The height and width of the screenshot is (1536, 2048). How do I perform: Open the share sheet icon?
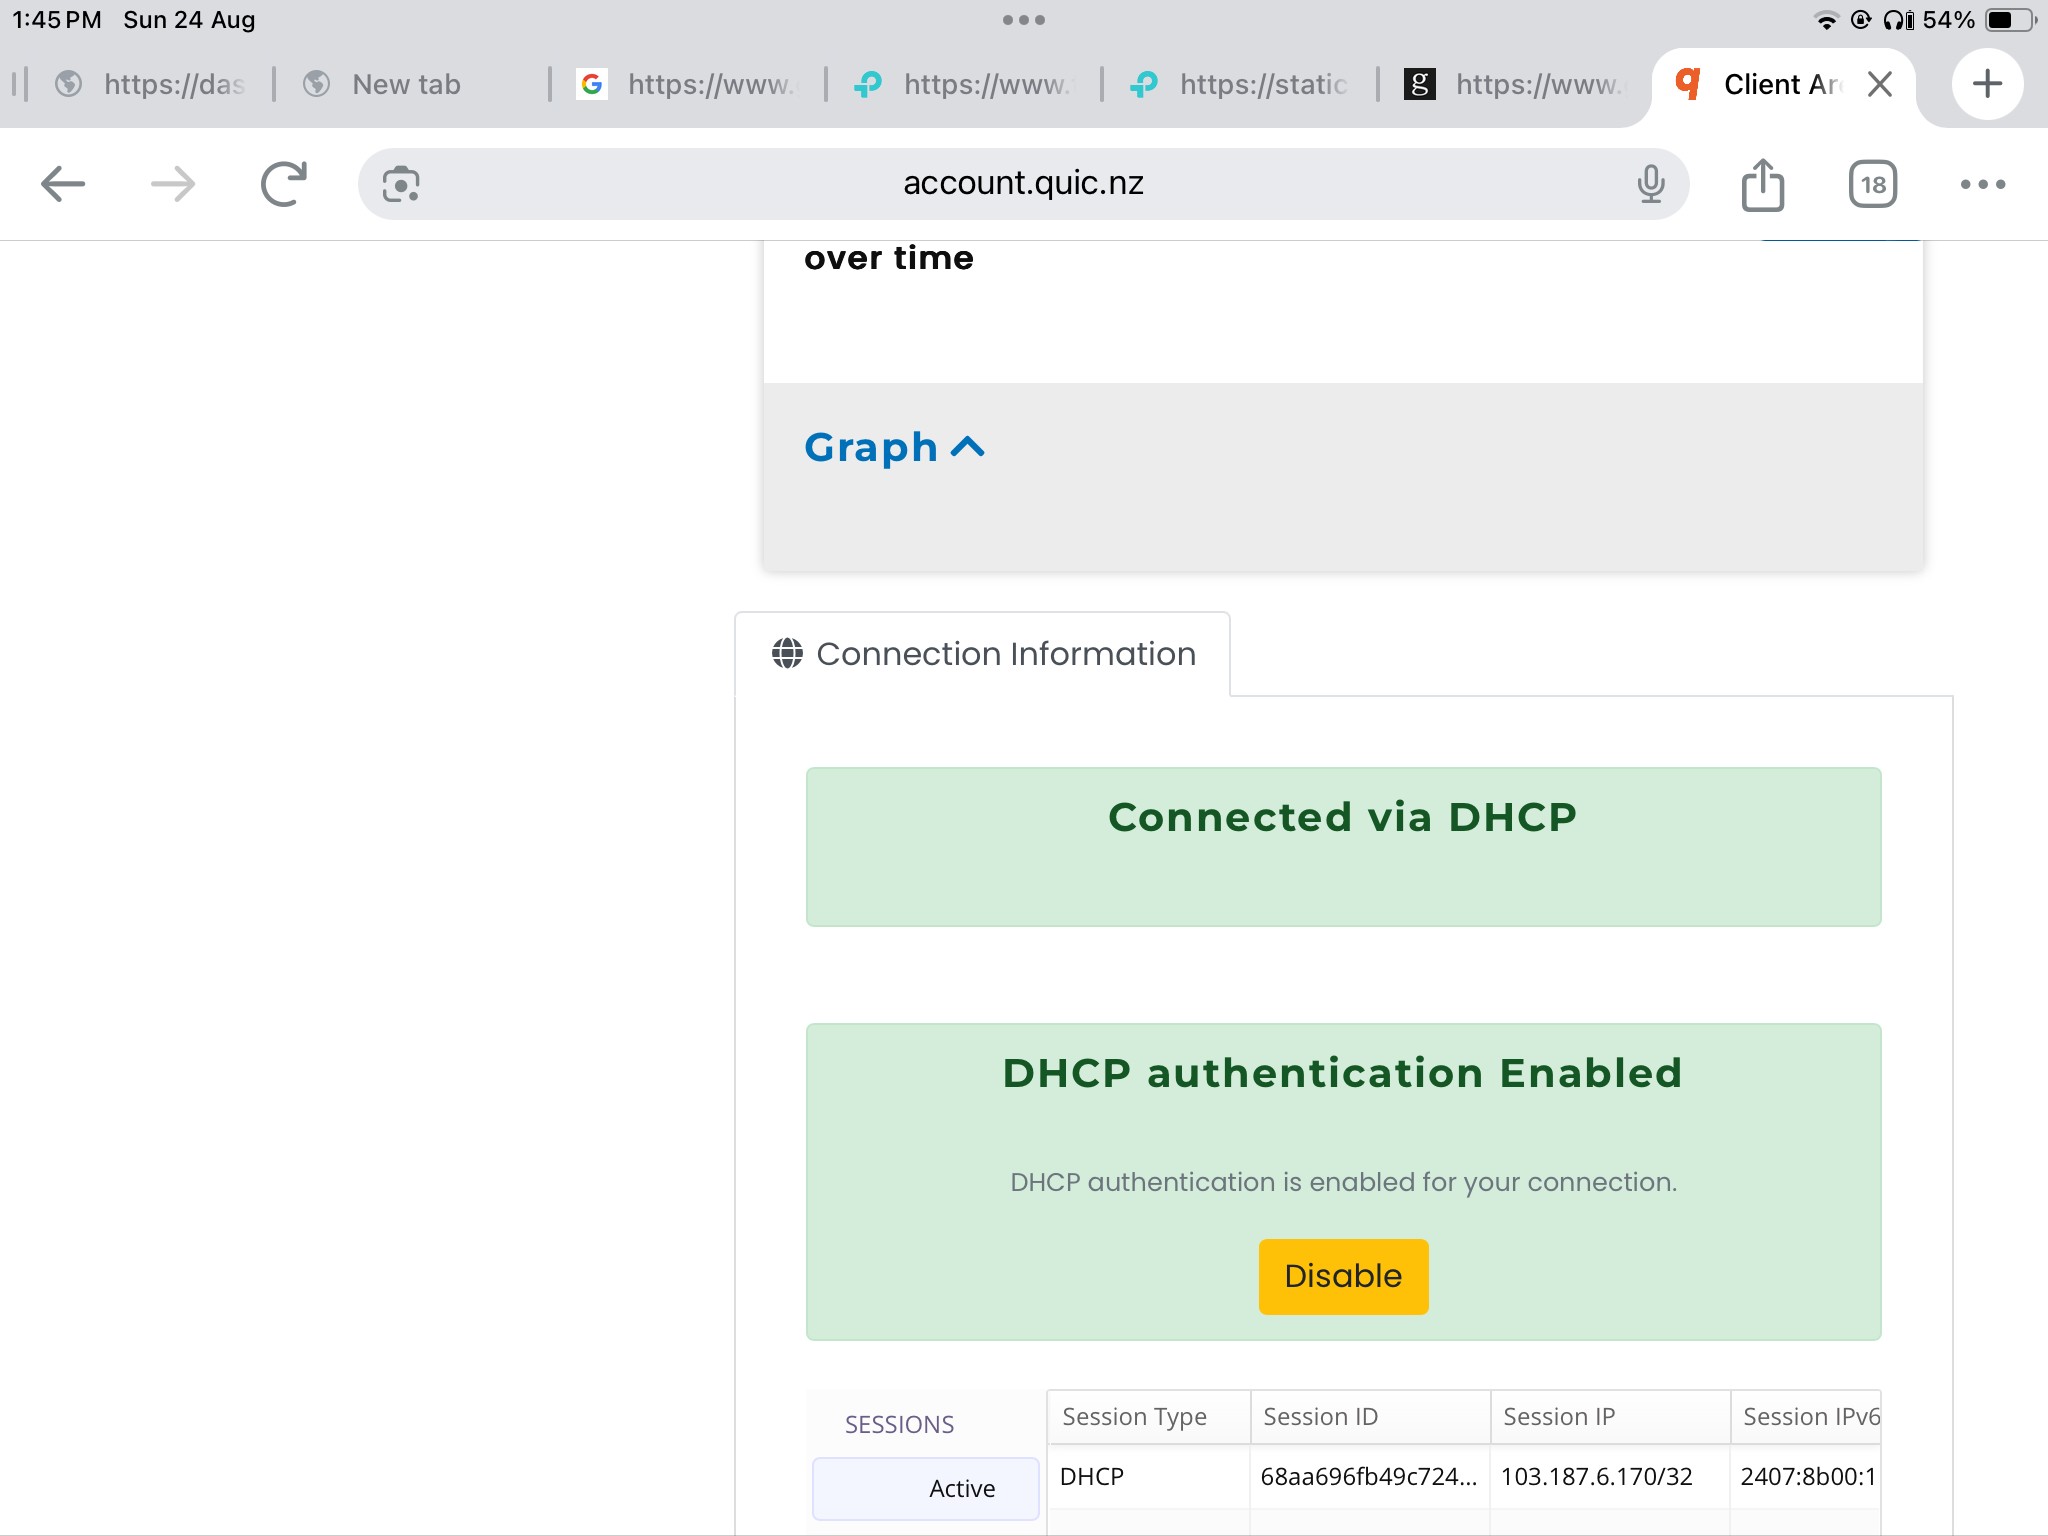pos(1762,184)
